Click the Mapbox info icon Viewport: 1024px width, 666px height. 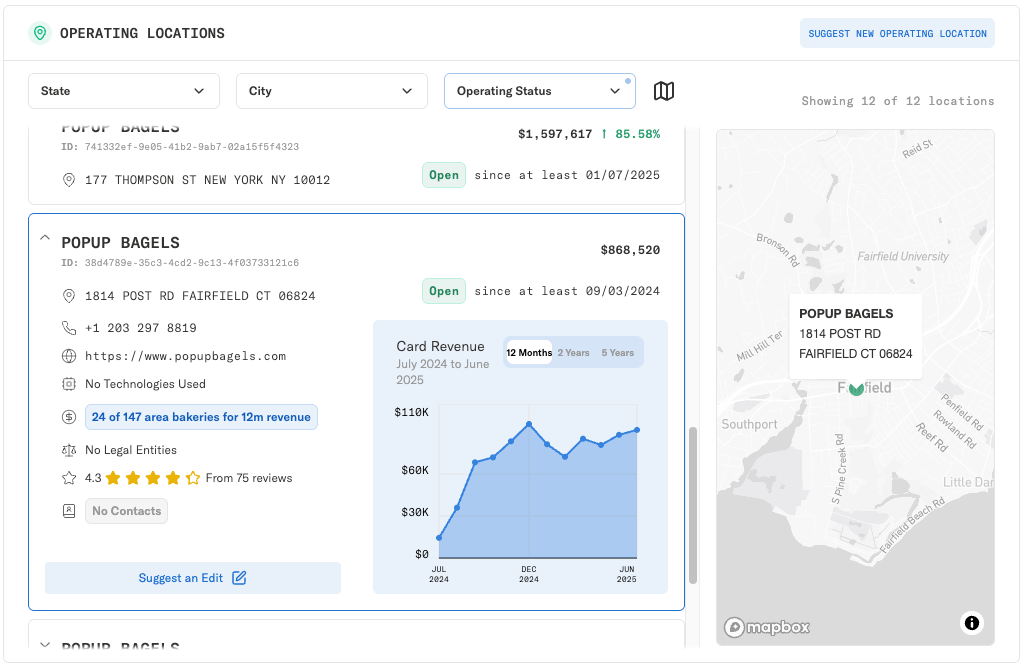(971, 623)
